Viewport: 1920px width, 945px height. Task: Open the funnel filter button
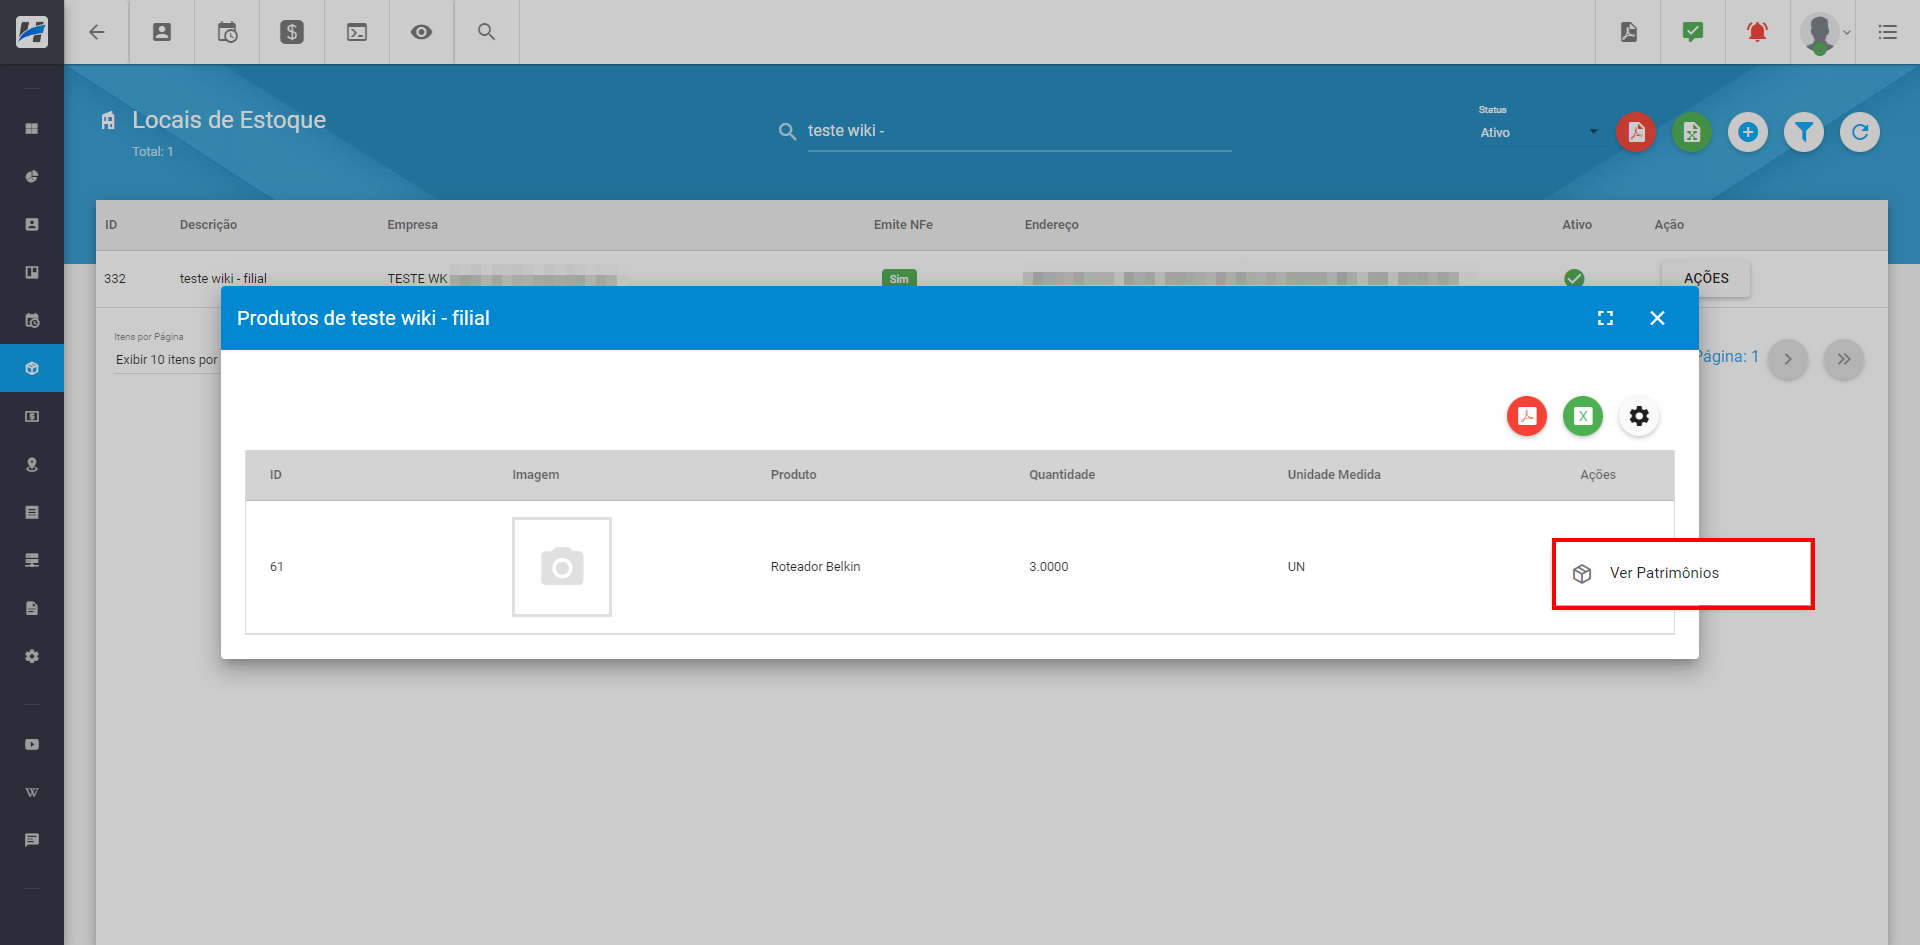1804,132
